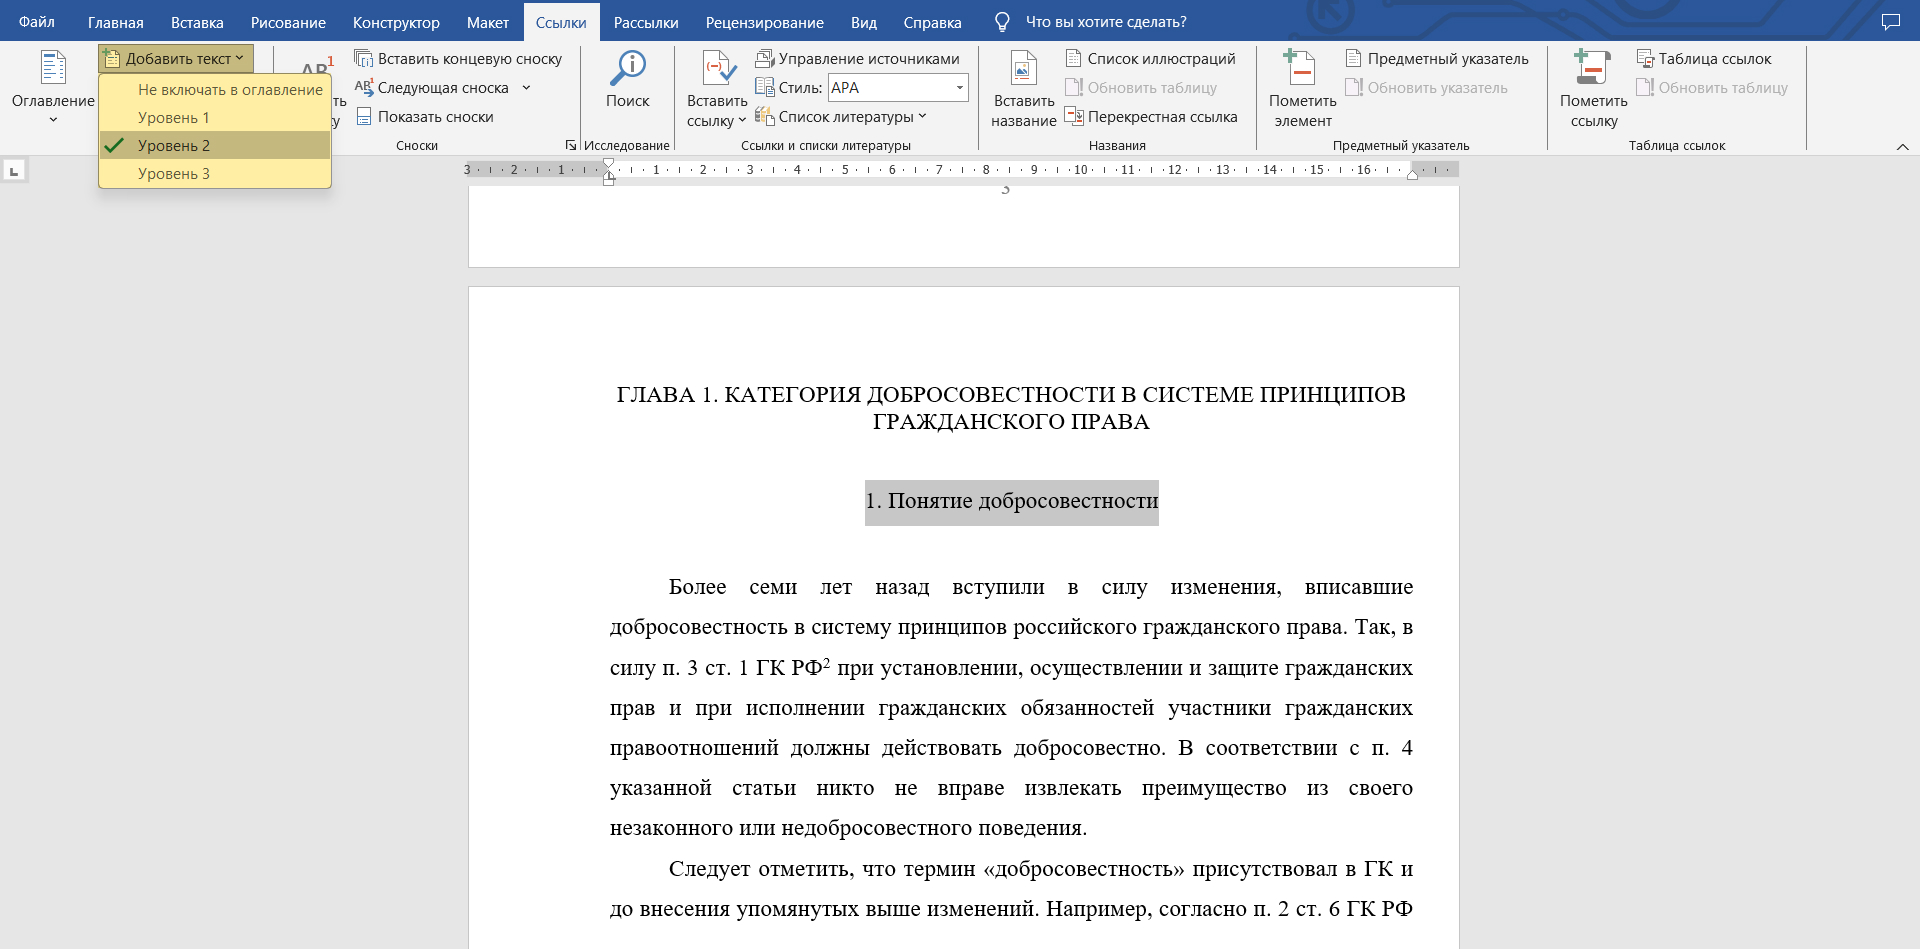
Task: Click the Что вы хотите сделать search box
Action: pos(1106,22)
